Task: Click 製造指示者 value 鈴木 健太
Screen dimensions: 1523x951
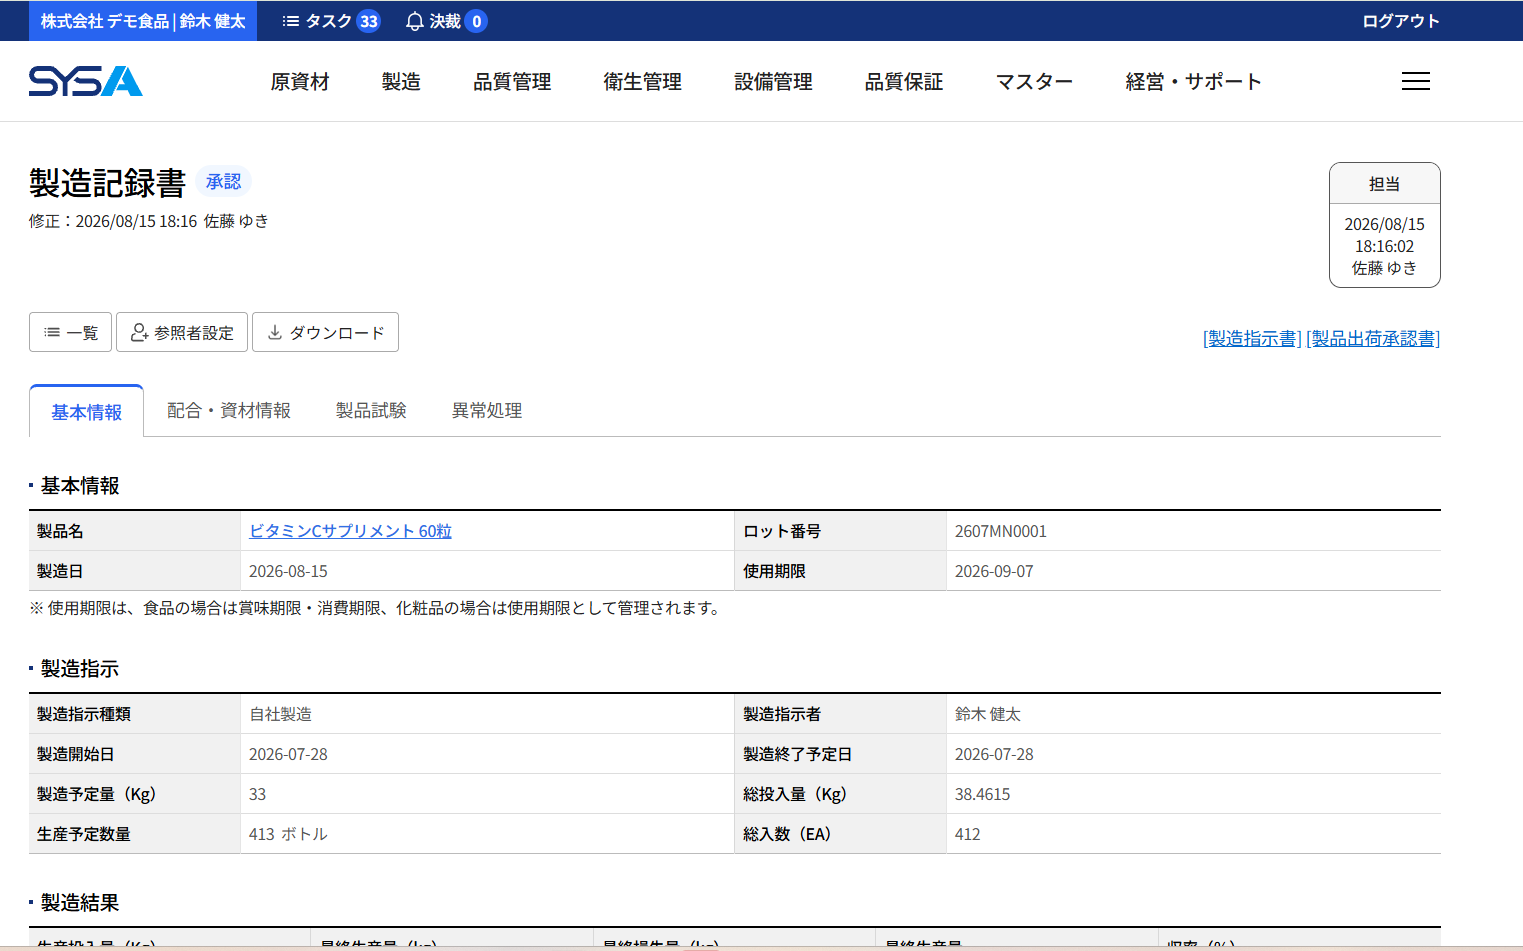Action: [988, 714]
